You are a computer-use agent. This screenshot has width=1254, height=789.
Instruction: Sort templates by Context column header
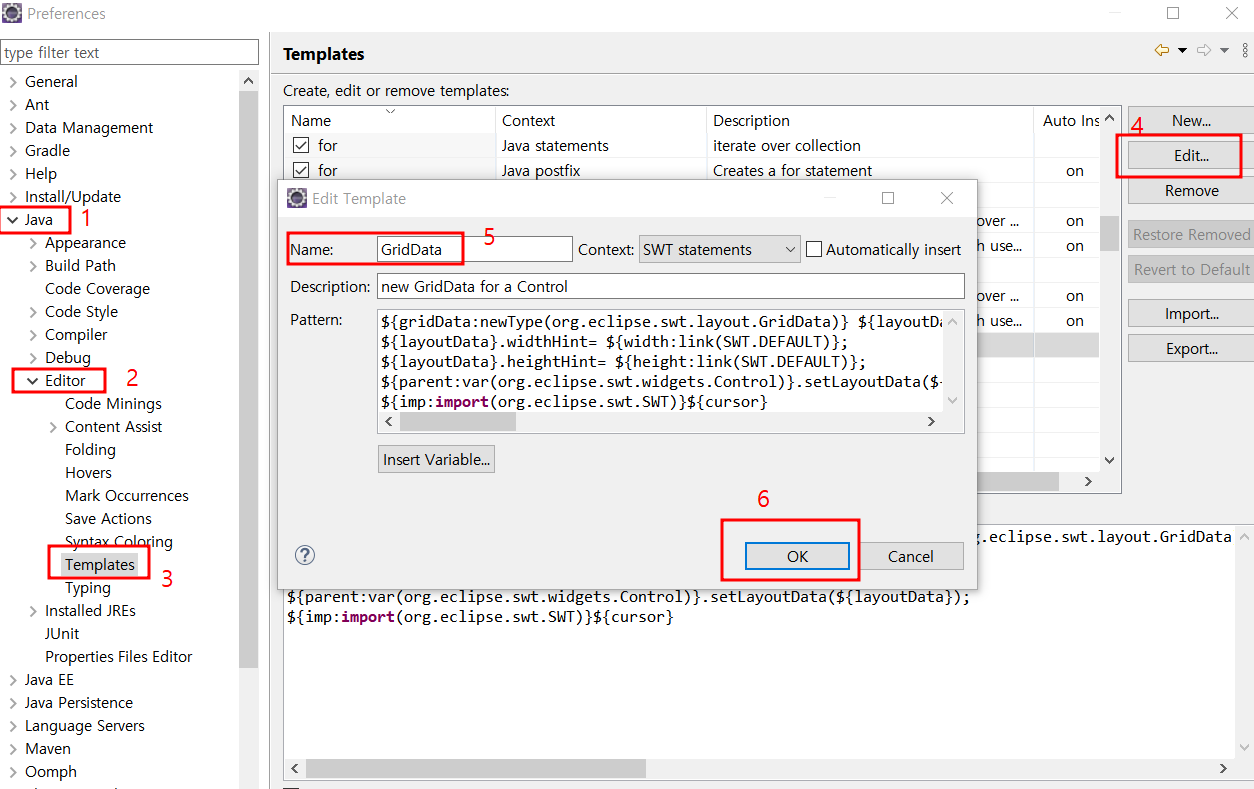(601, 121)
